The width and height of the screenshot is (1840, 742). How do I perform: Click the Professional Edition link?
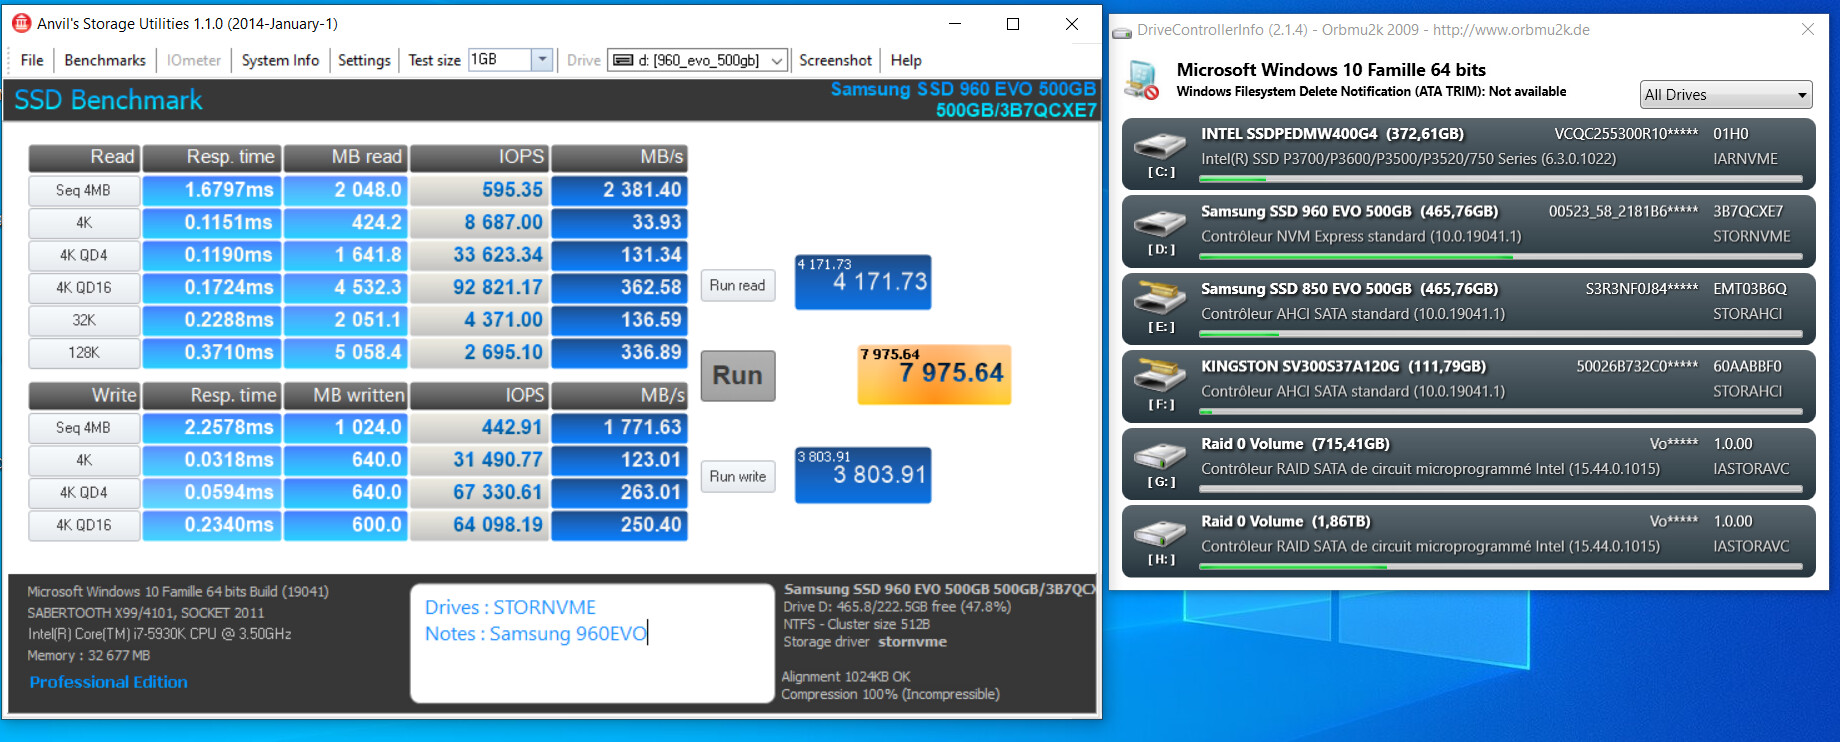click(x=108, y=682)
